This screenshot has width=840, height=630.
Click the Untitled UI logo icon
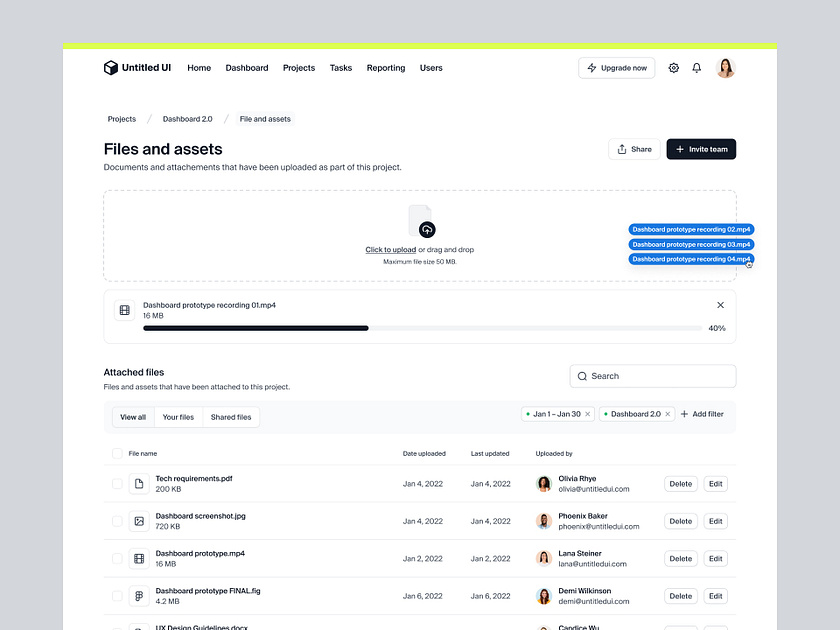[111, 67]
